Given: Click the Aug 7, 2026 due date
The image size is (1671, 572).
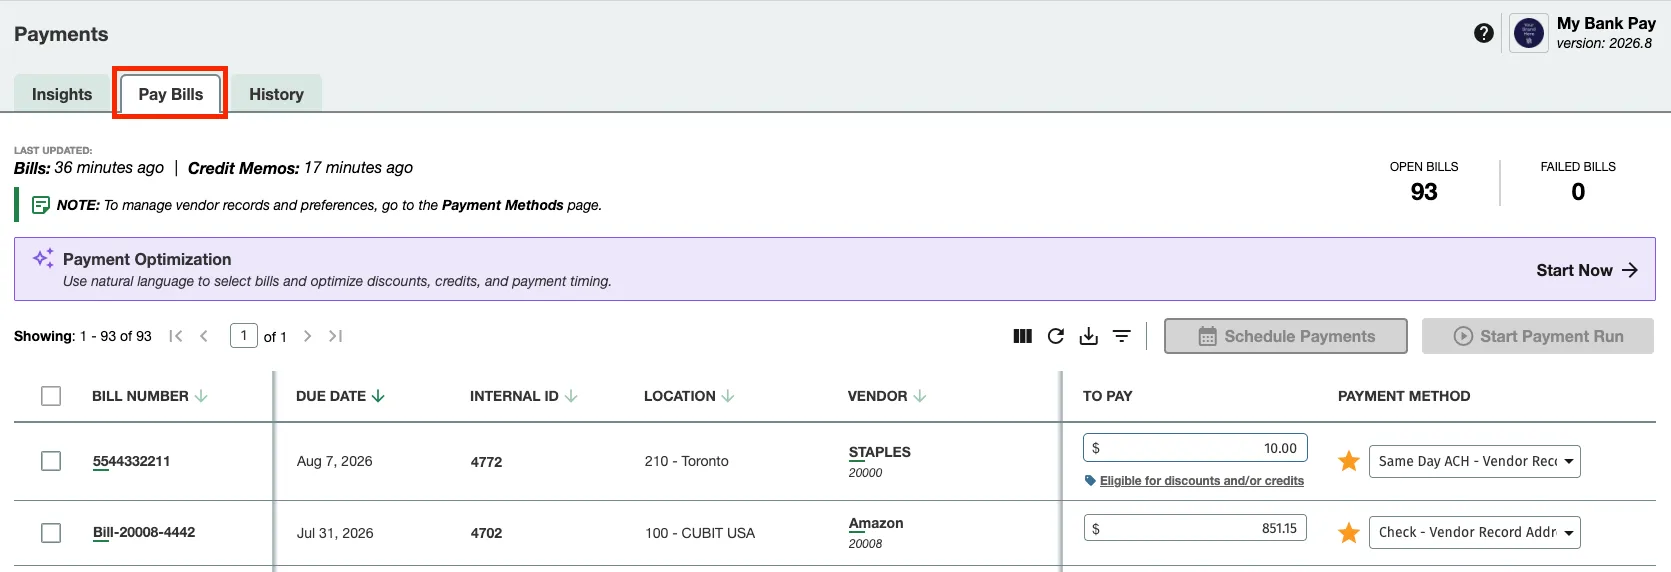Looking at the screenshot, I should click(x=334, y=461).
